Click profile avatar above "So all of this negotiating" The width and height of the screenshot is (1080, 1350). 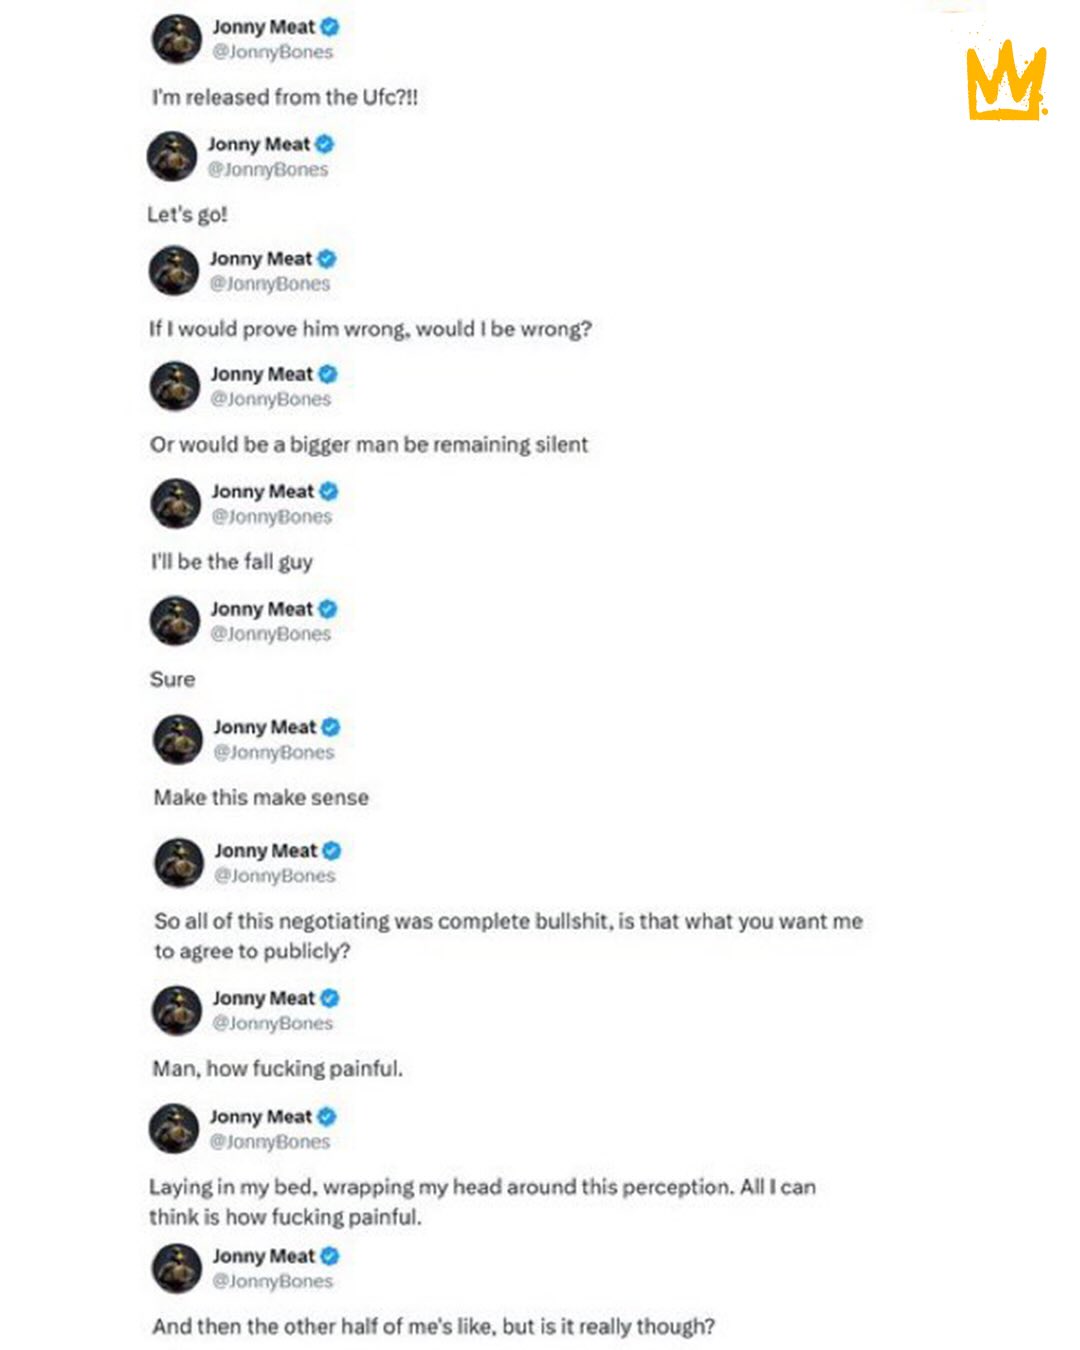click(x=178, y=863)
